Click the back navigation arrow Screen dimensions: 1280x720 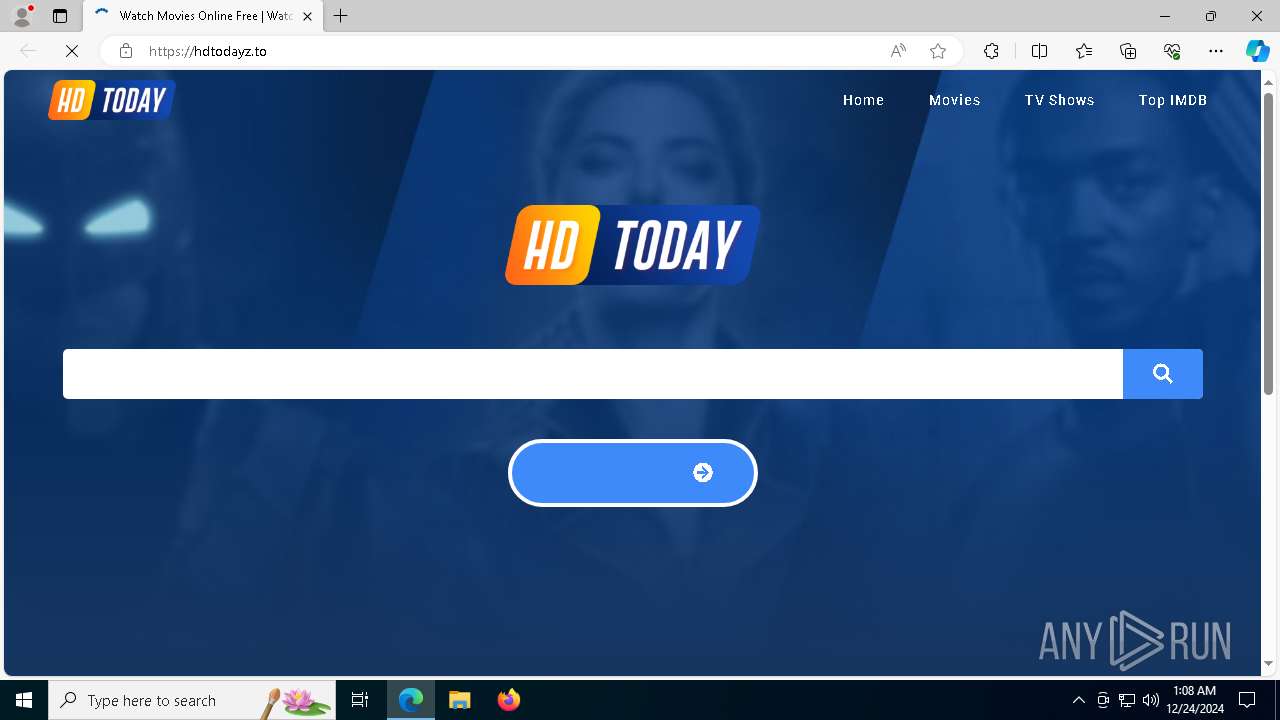point(28,51)
